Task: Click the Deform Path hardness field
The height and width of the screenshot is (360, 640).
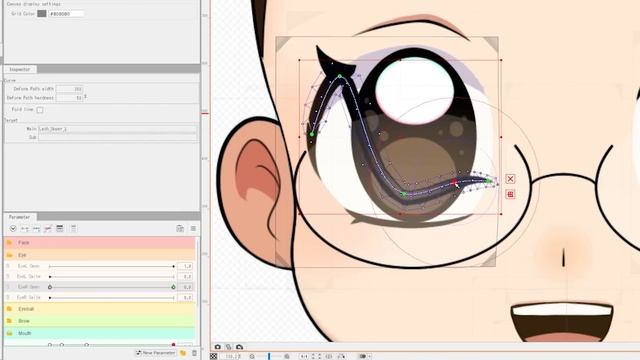Action: (x=69, y=98)
